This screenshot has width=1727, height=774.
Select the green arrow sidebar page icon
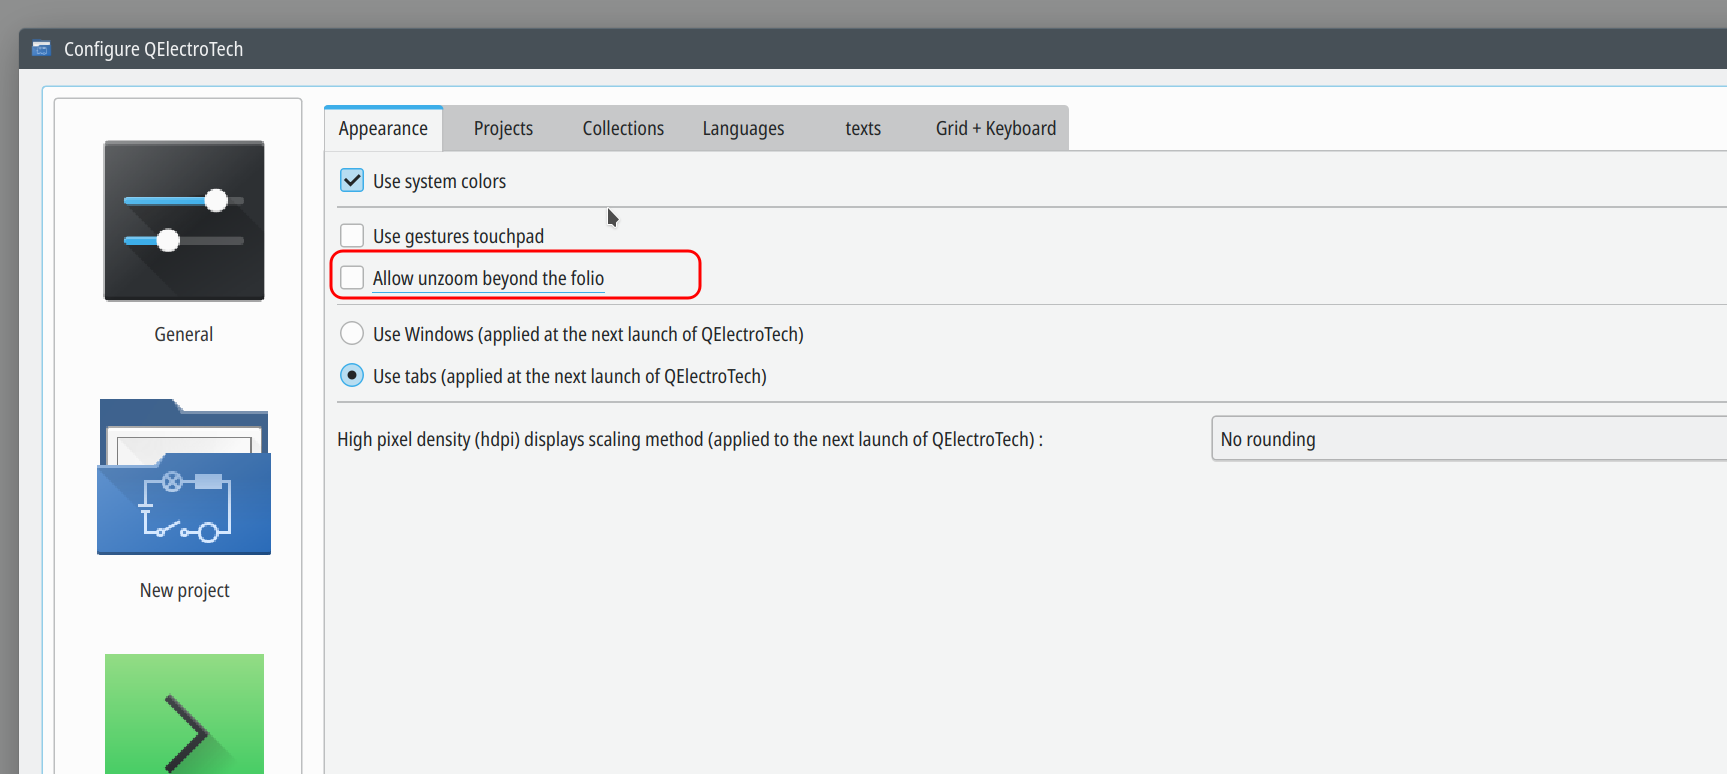[184, 714]
